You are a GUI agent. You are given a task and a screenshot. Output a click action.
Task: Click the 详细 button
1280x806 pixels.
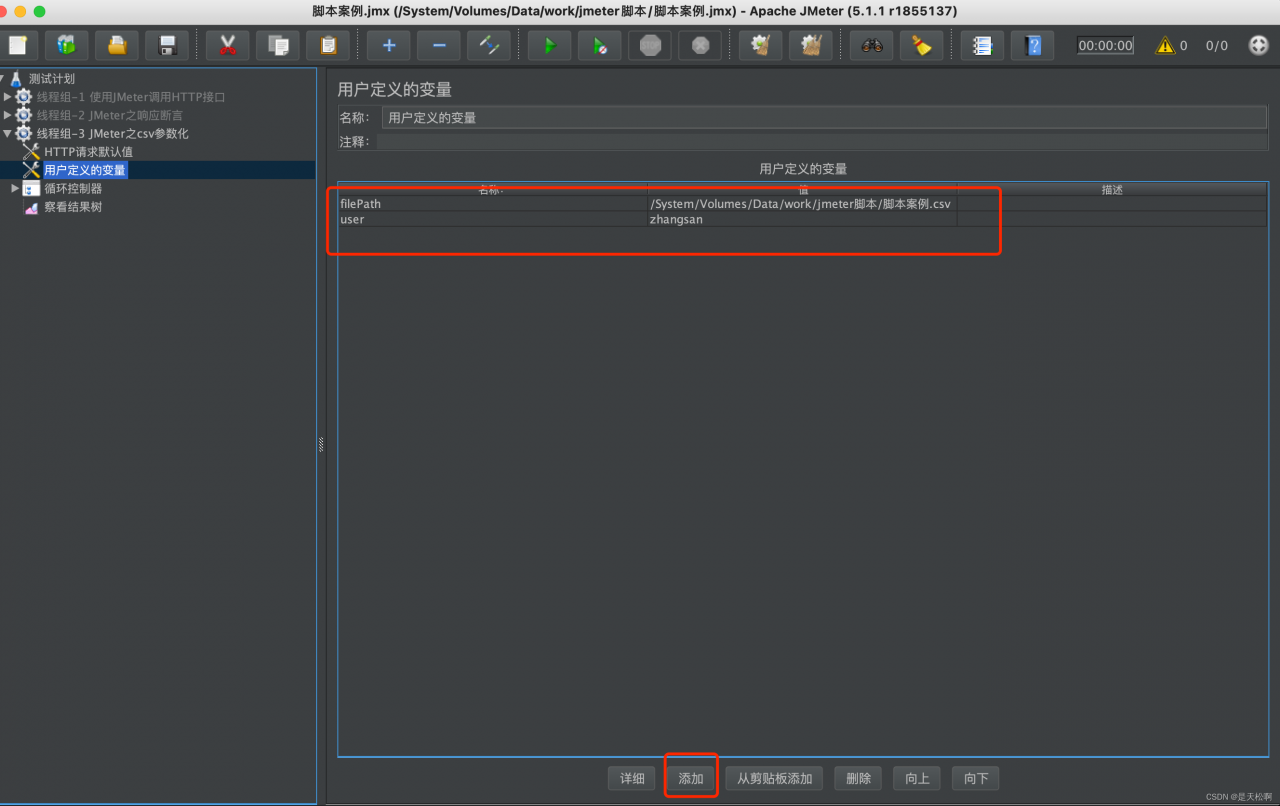click(x=632, y=778)
